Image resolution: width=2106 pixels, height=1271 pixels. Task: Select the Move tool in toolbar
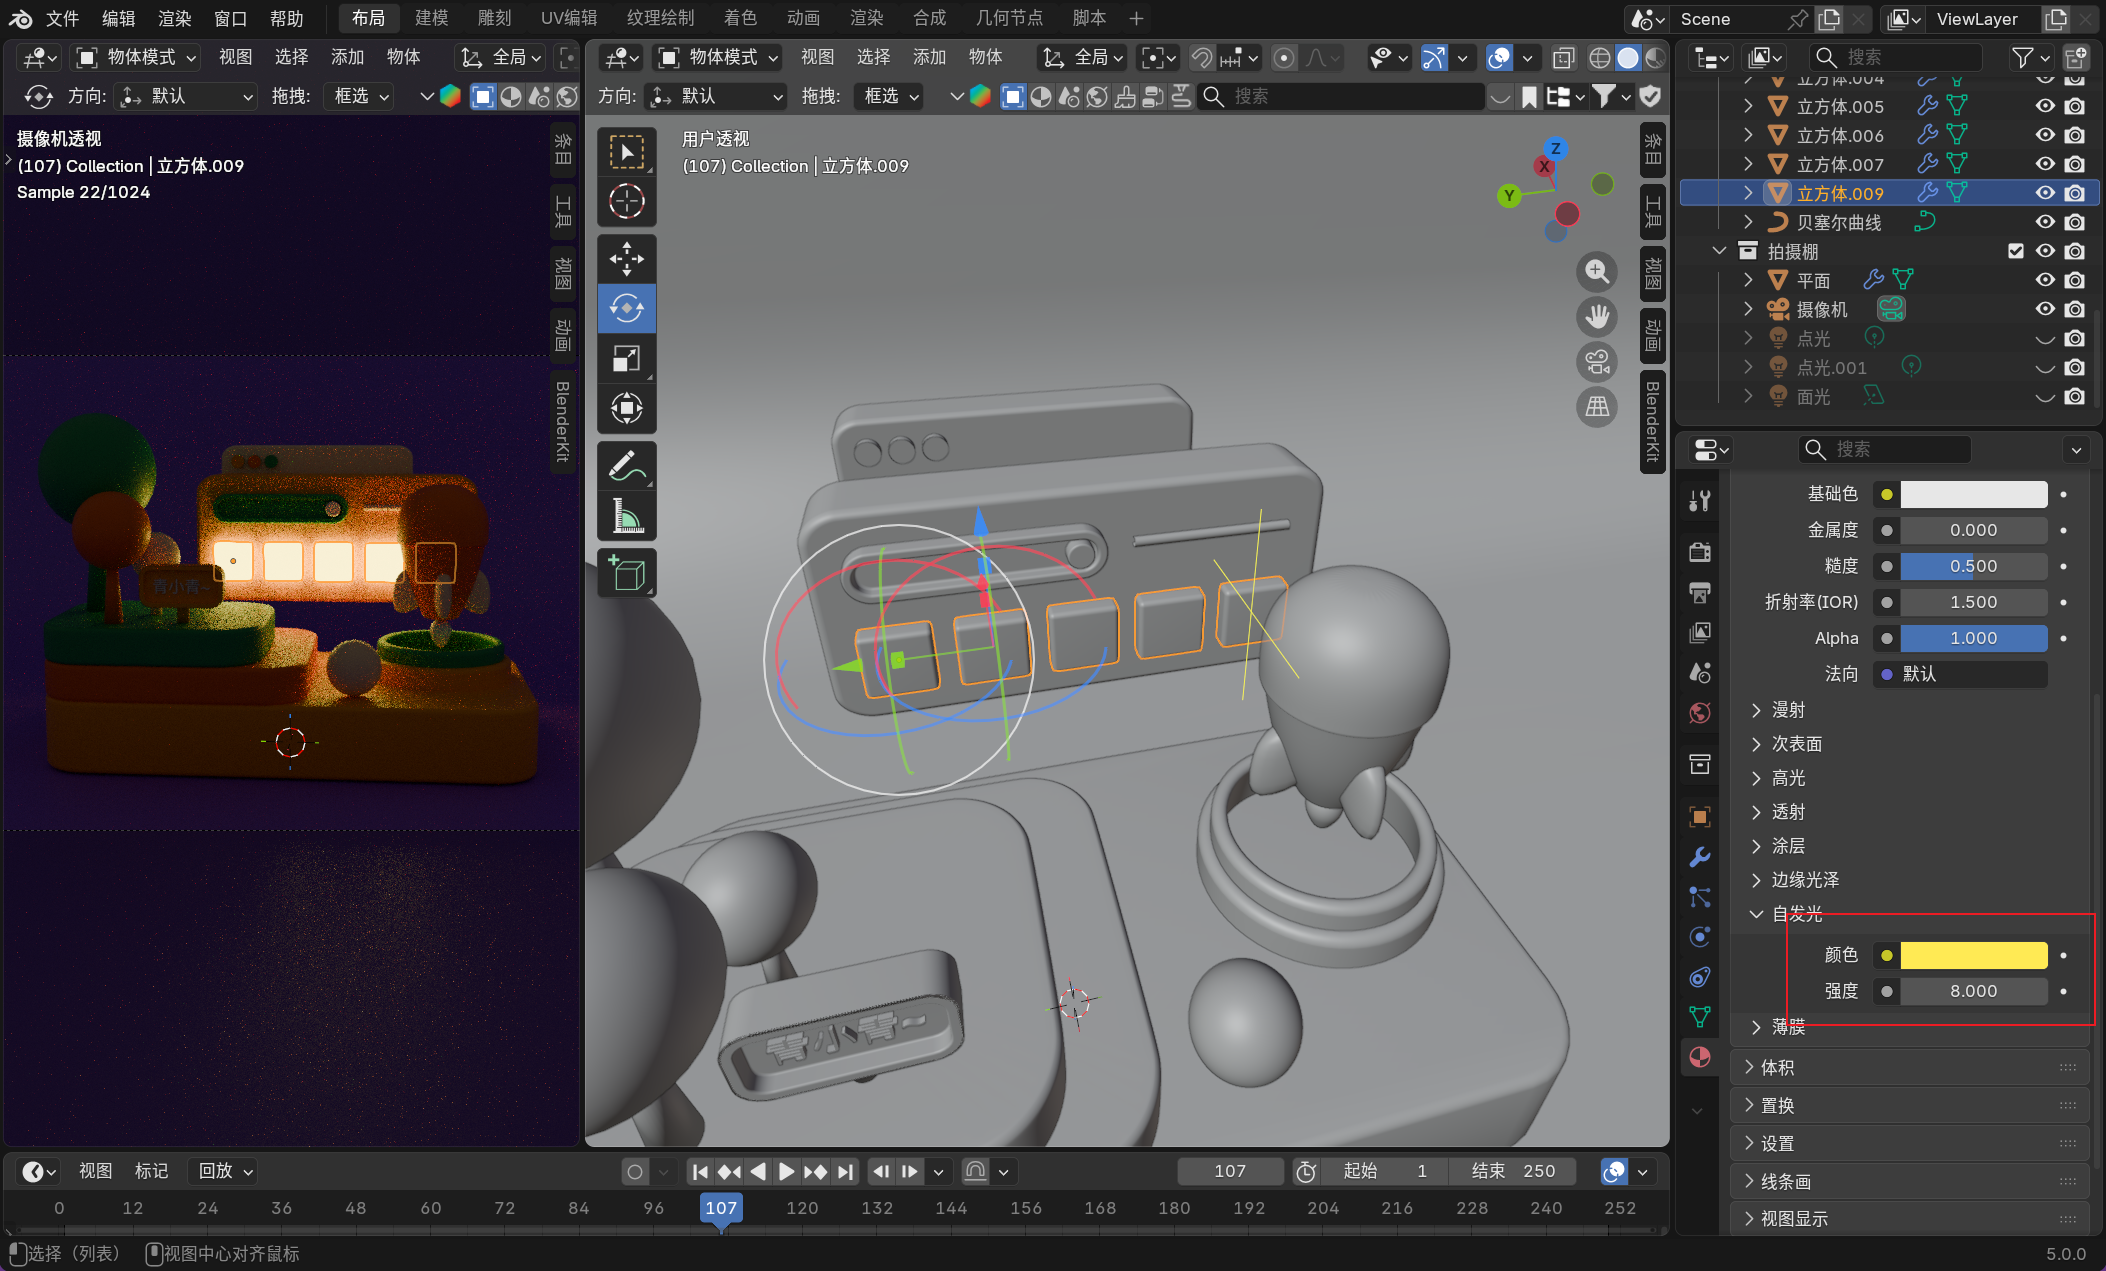coord(627,258)
